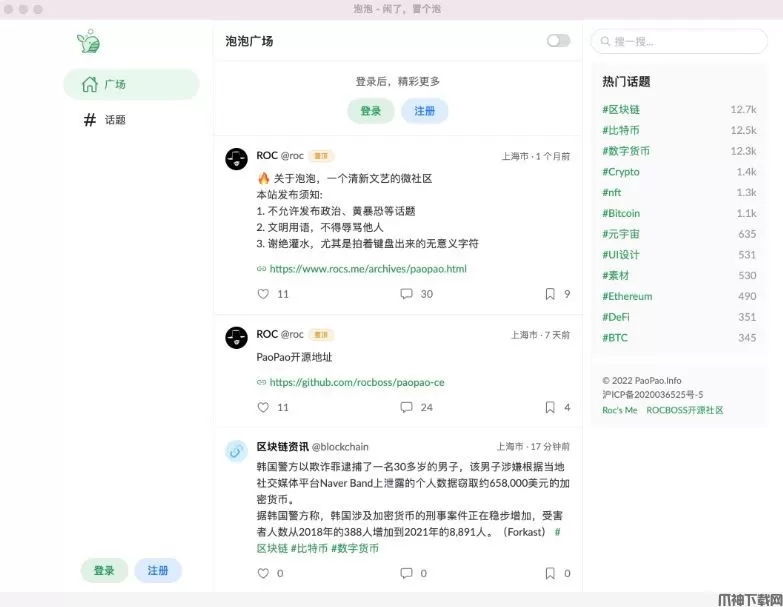Open link rocs.me/archives/paopao.html
783x607 pixels.
[x=368, y=269]
